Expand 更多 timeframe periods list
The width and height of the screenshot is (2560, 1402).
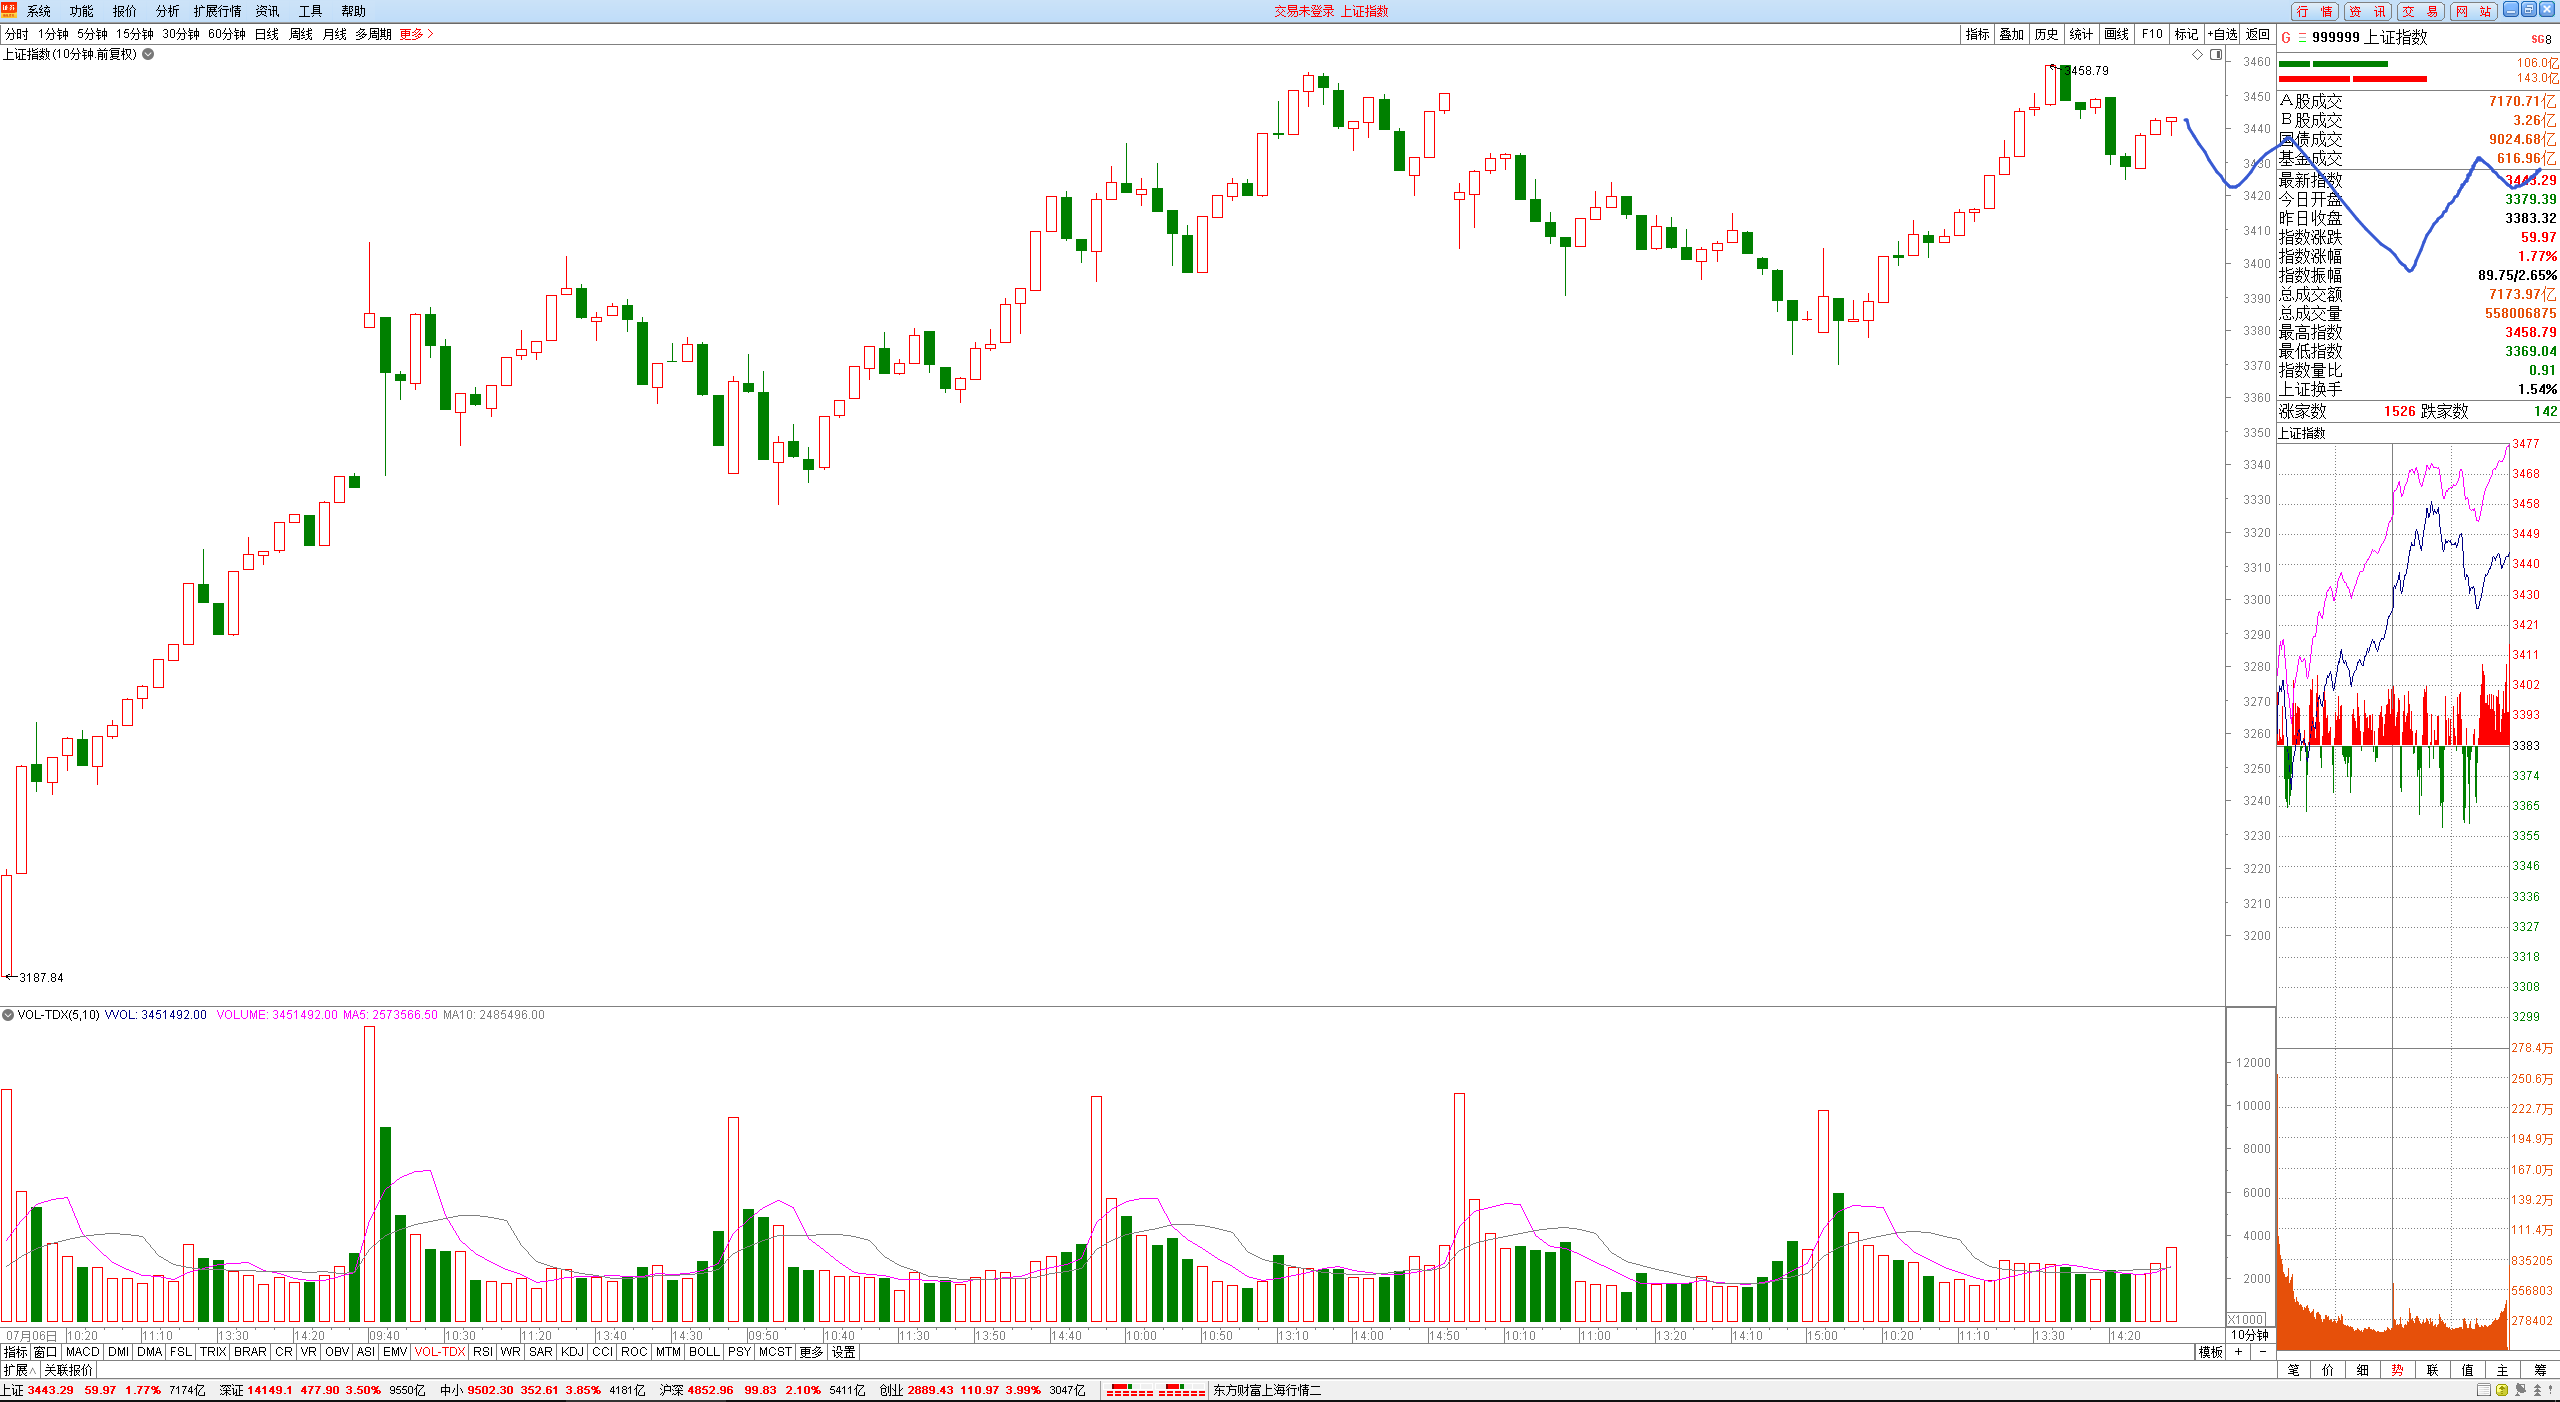click(x=415, y=34)
